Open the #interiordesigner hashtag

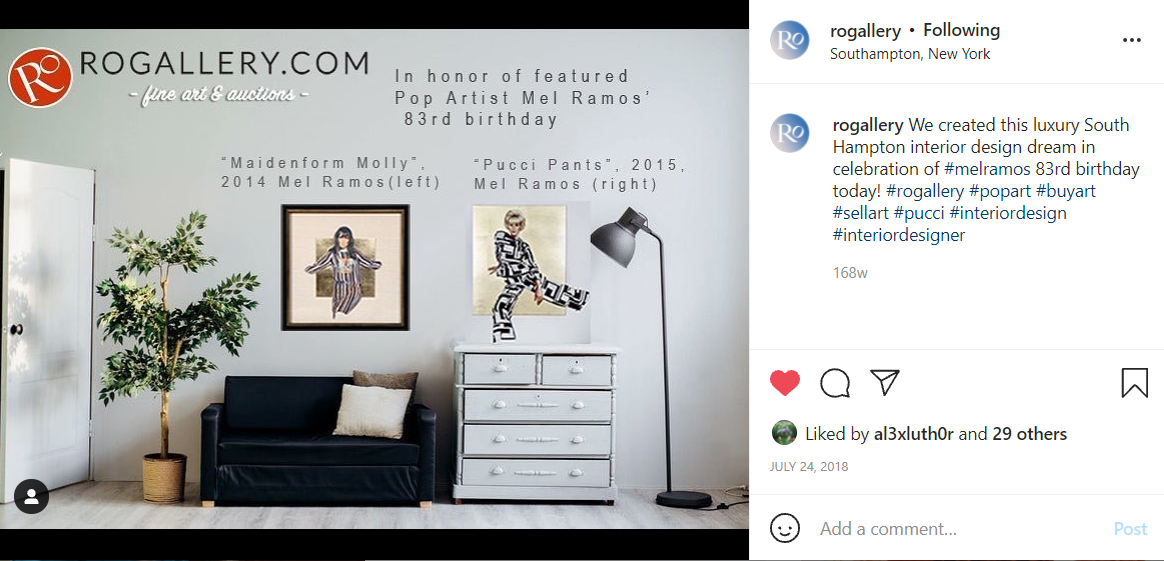(x=899, y=235)
